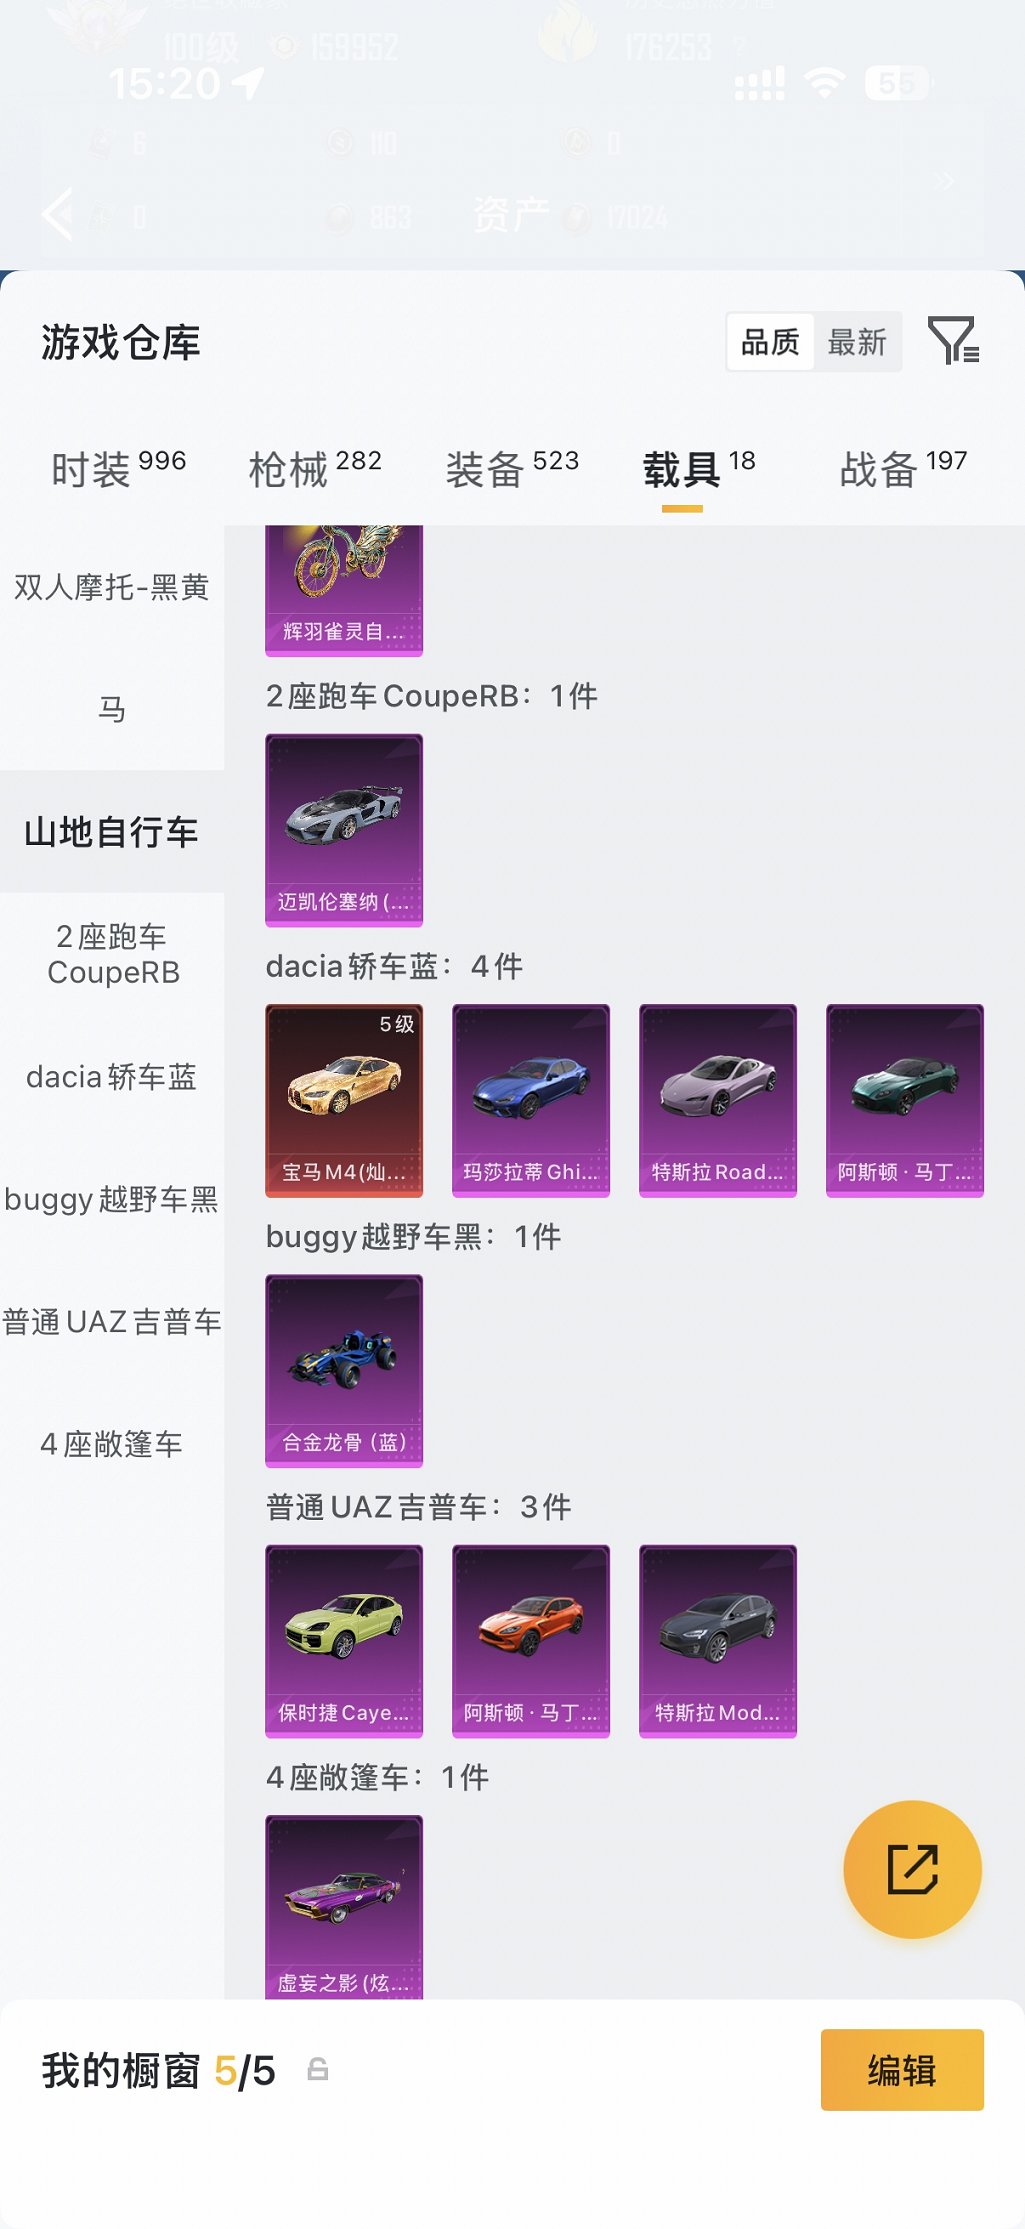The width and height of the screenshot is (1025, 2229).
Task: Open the 迈凯伦塞纳 car thumbnail
Action: click(x=344, y=830)
